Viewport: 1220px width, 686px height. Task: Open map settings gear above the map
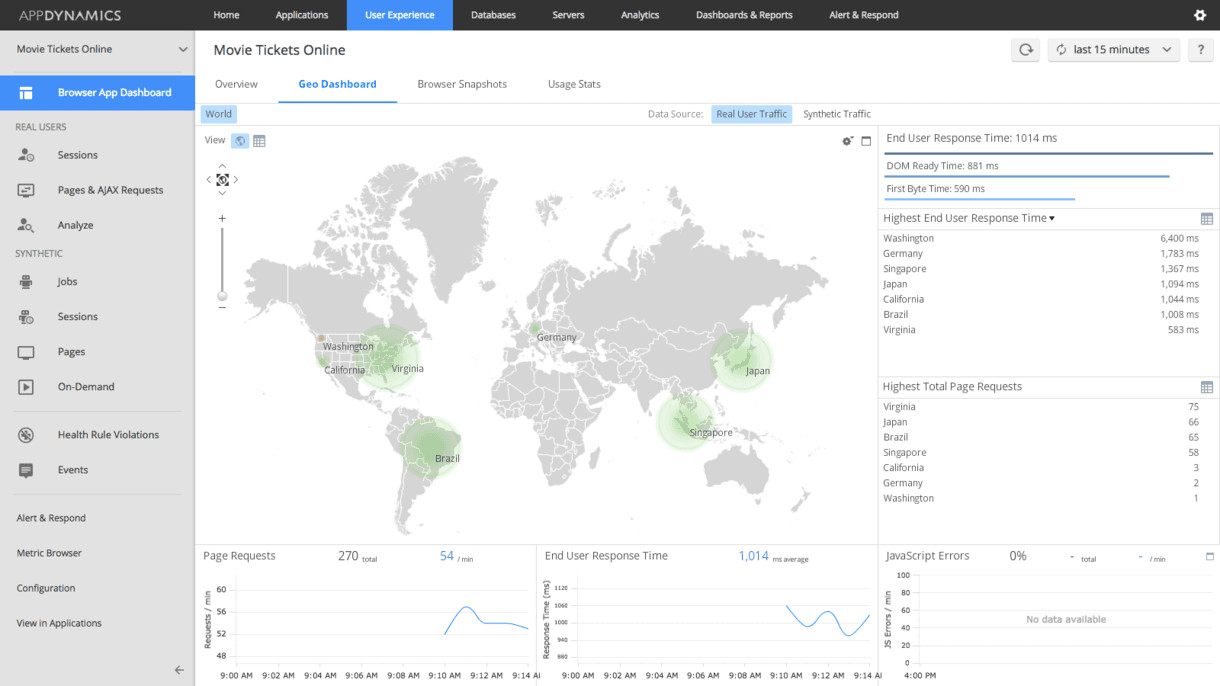(x=847, y=141)
